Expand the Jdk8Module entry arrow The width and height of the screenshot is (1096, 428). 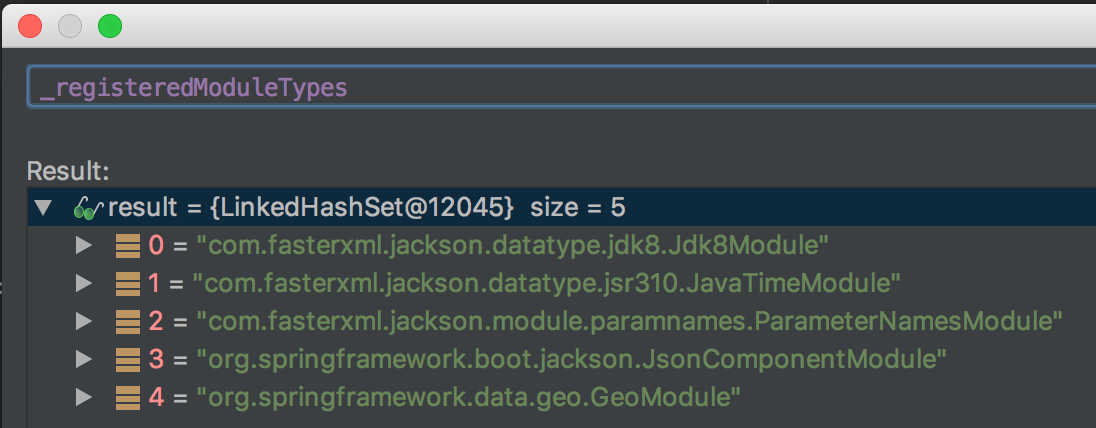[x=84, y=245]
